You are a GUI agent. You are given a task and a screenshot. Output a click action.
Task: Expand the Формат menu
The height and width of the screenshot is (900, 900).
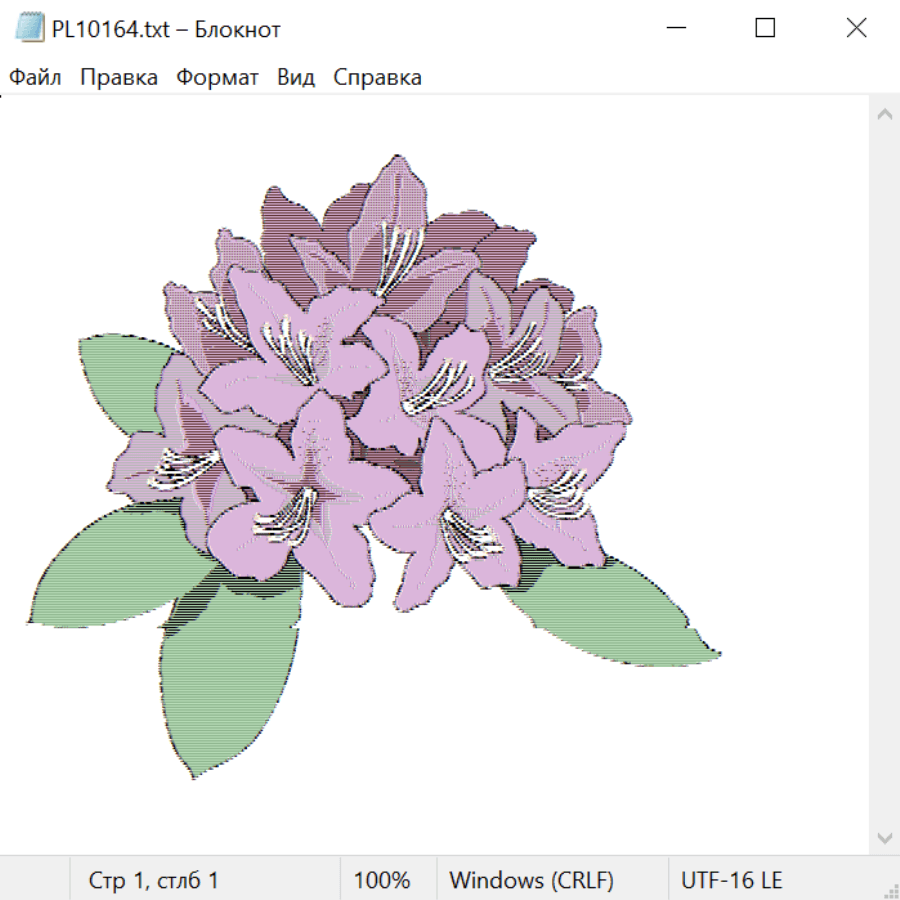217,77
